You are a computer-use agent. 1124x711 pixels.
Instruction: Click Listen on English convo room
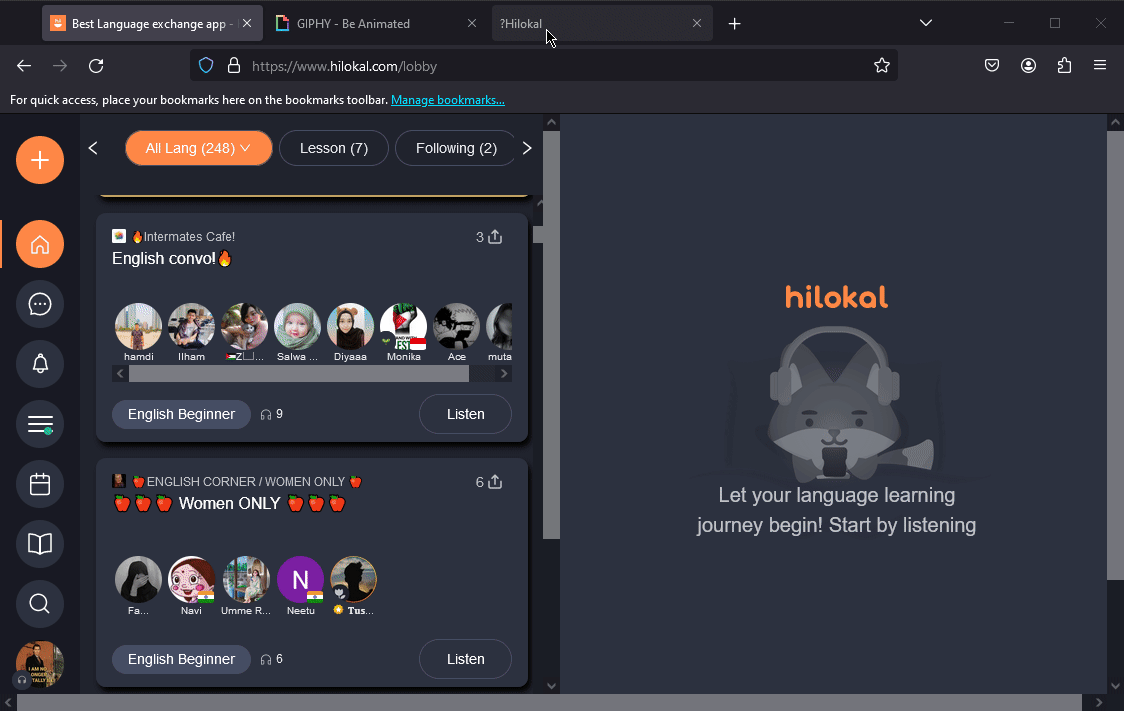(465, 414)
